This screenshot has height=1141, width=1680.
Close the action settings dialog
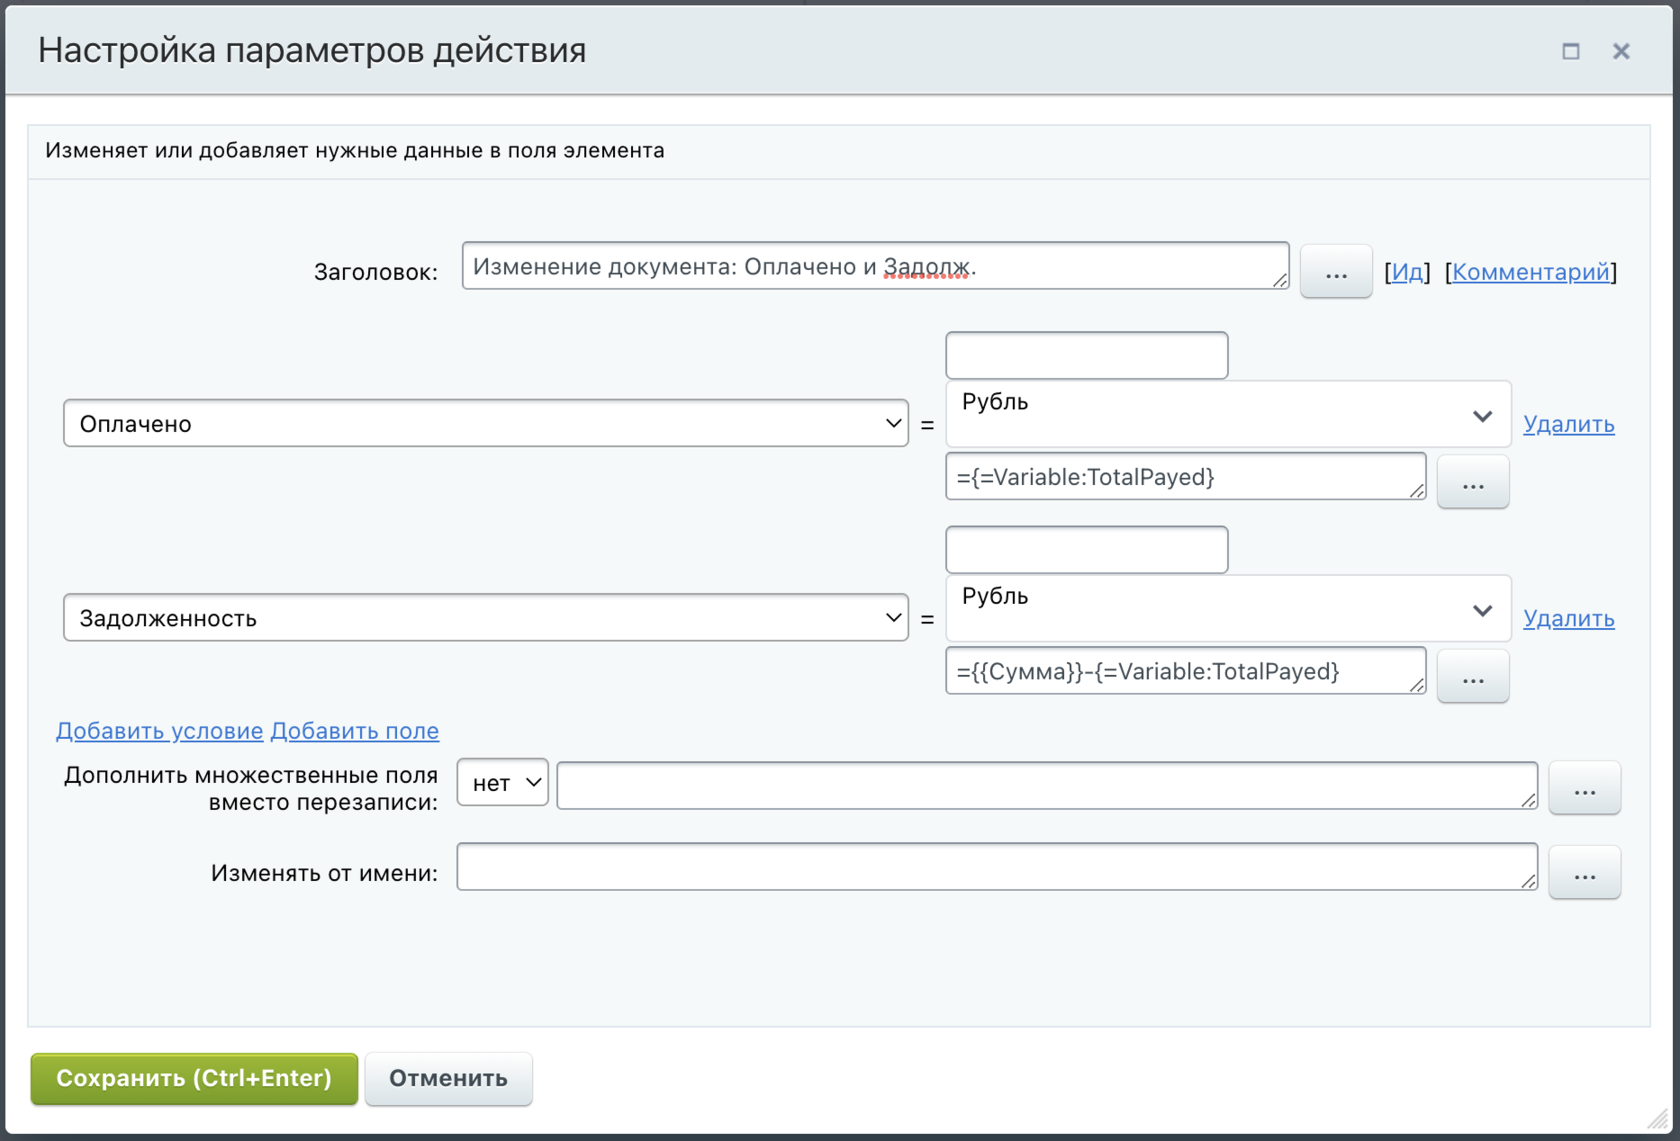[1621, 51]
